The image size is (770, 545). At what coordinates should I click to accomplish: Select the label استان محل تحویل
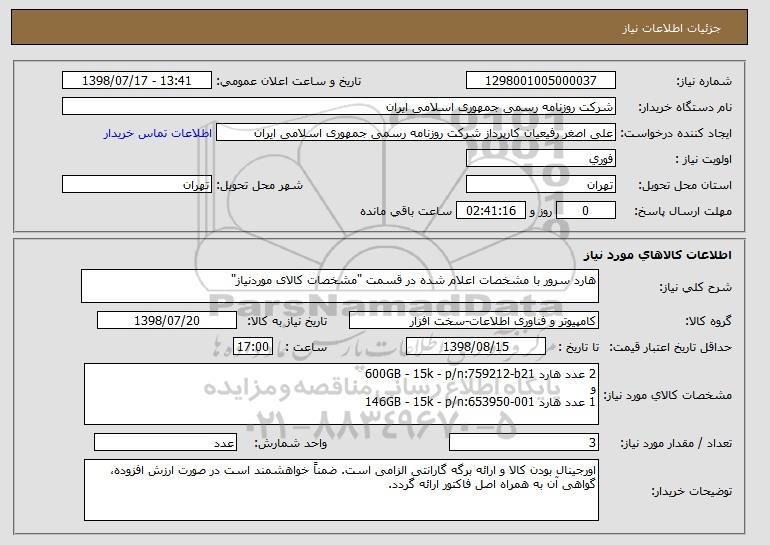click(x=685, y=186)
